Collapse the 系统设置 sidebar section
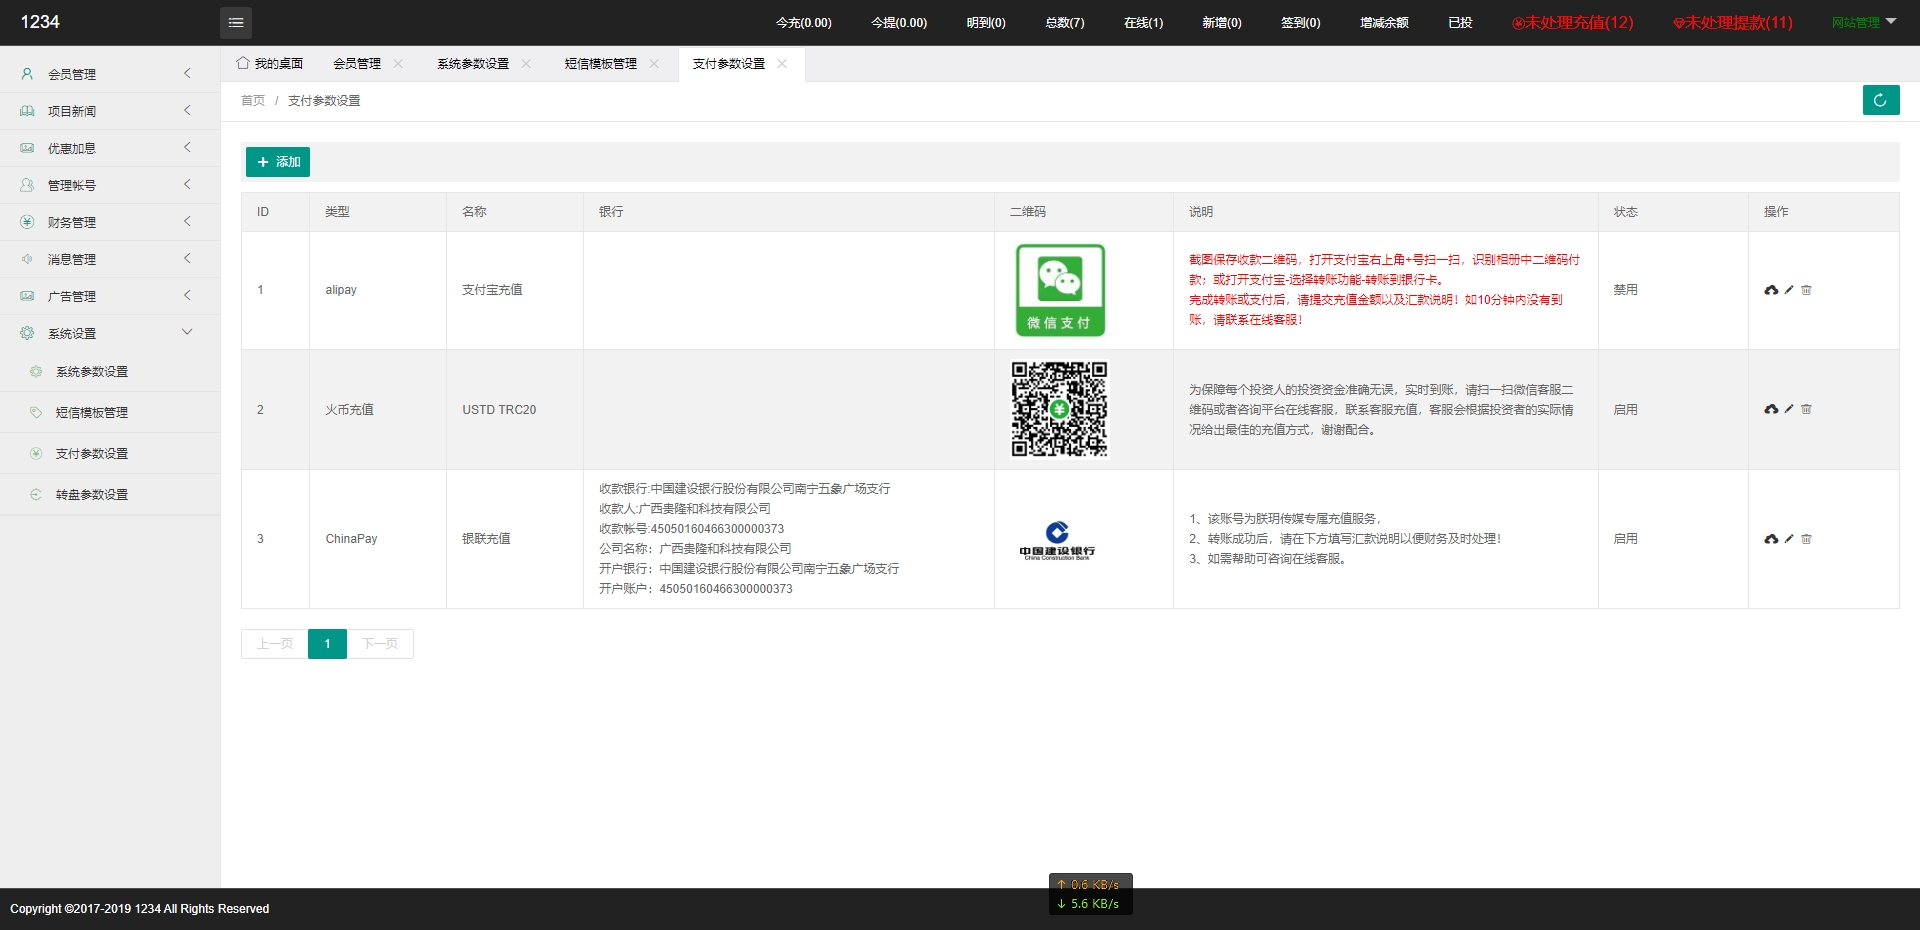 click(110, 333)
